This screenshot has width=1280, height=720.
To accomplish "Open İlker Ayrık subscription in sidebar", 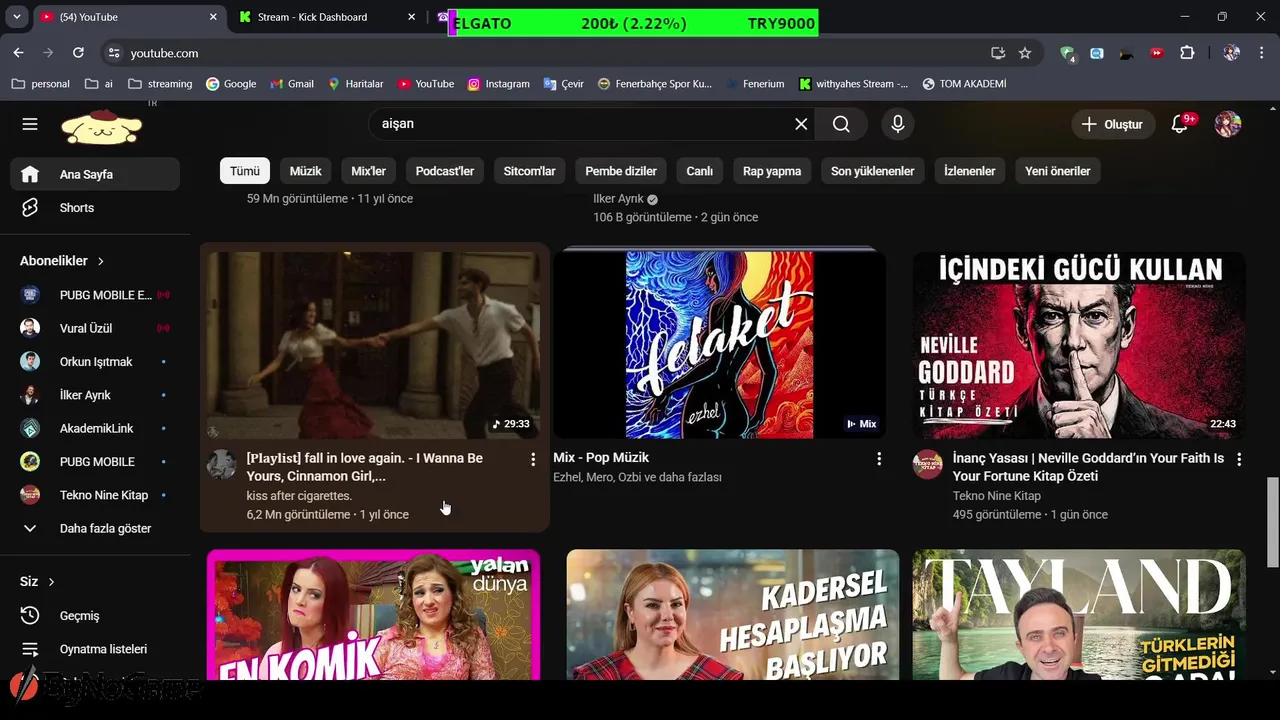I will (95, 395).
